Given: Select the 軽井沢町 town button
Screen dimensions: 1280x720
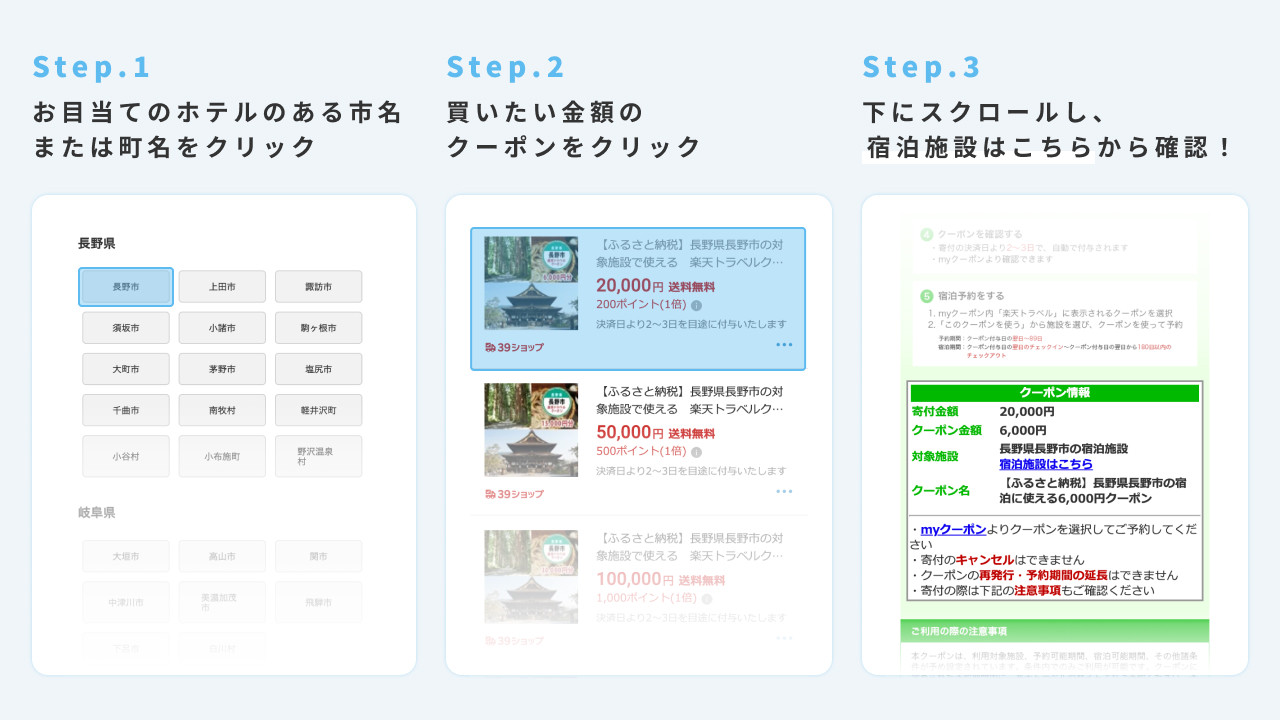Looking at the screenshot, I should click(317, 409).
